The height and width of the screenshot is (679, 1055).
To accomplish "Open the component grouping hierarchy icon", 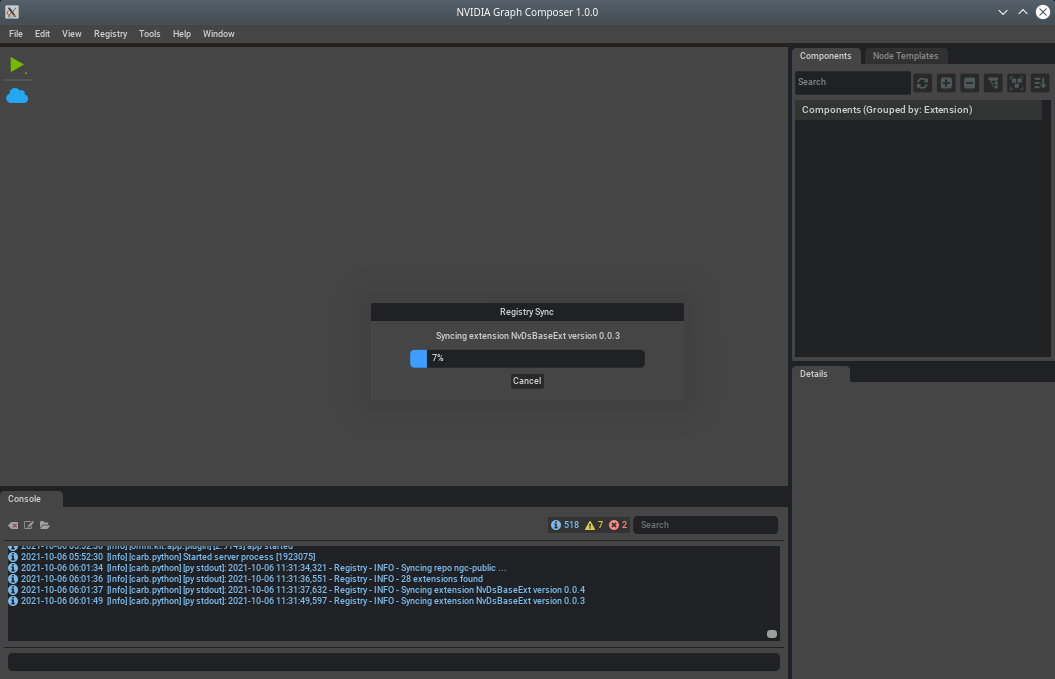I will point(993,83).
